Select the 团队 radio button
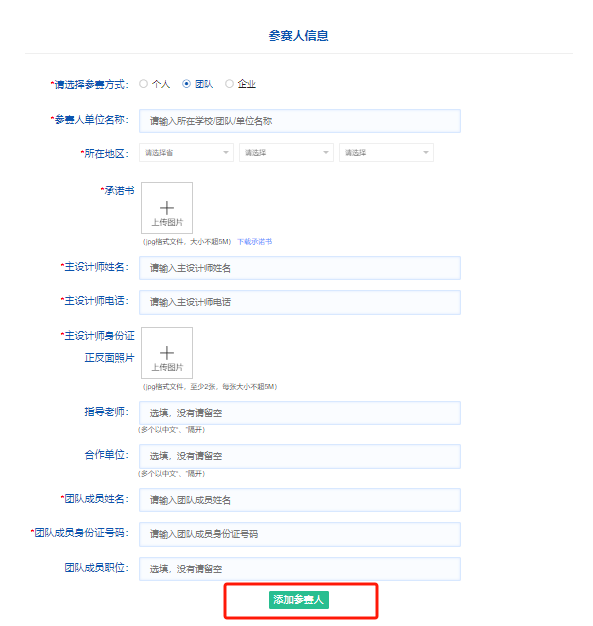This screenshot has width=593, height=626. coord(186,84)
